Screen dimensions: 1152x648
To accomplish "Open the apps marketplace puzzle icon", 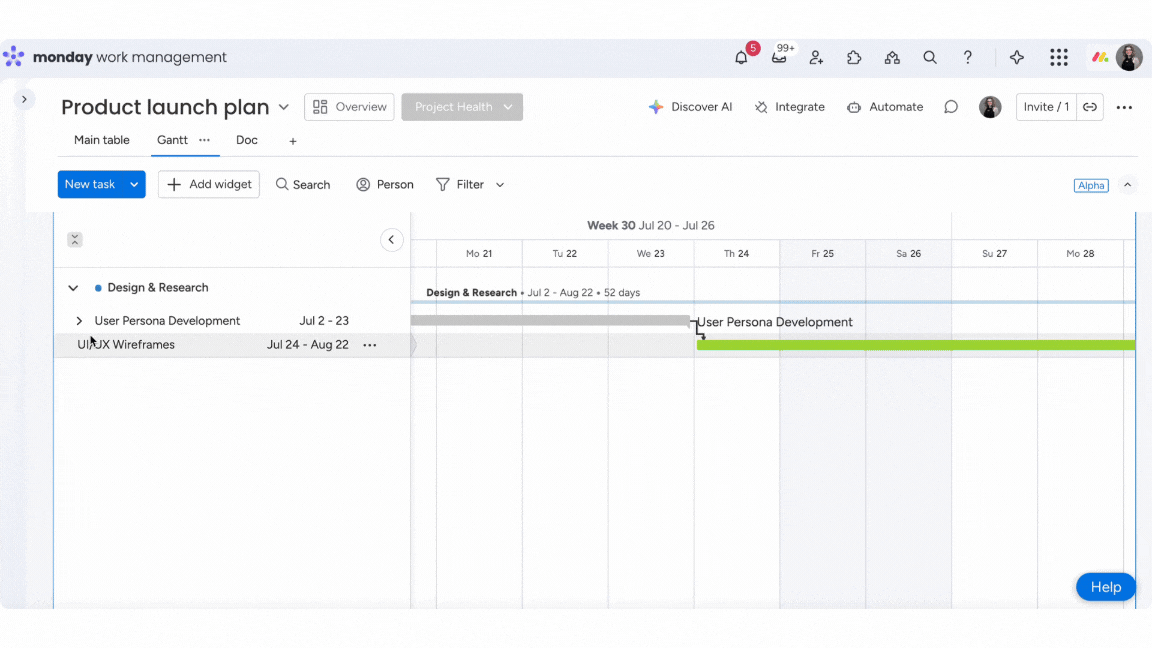I will click(x=854, y=58).
